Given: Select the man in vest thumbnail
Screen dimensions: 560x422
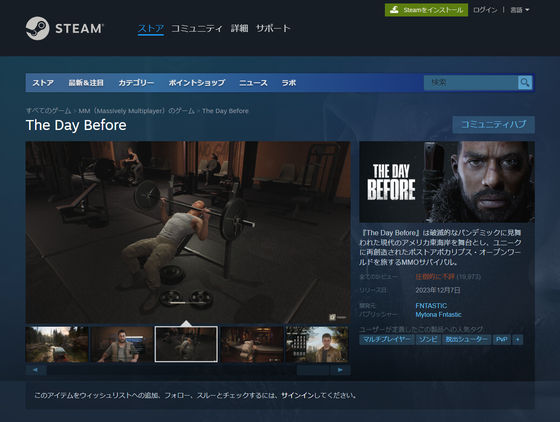Looking at the screenshot, I should click(x=122, y=344).
